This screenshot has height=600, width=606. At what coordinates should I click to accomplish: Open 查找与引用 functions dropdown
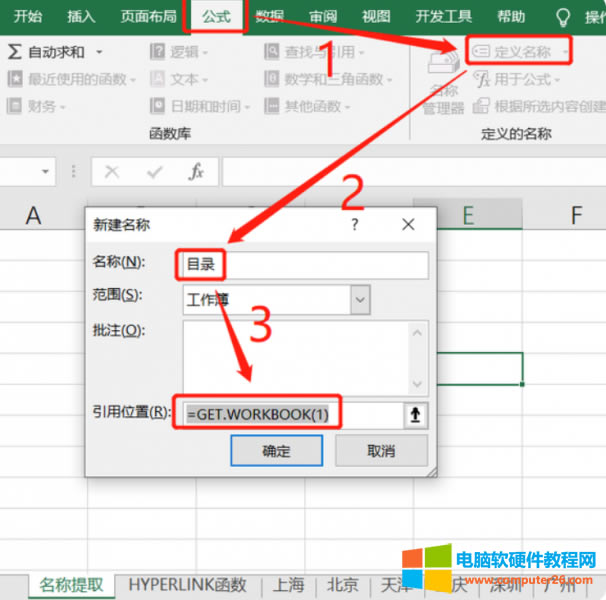[x=314, y=52]
